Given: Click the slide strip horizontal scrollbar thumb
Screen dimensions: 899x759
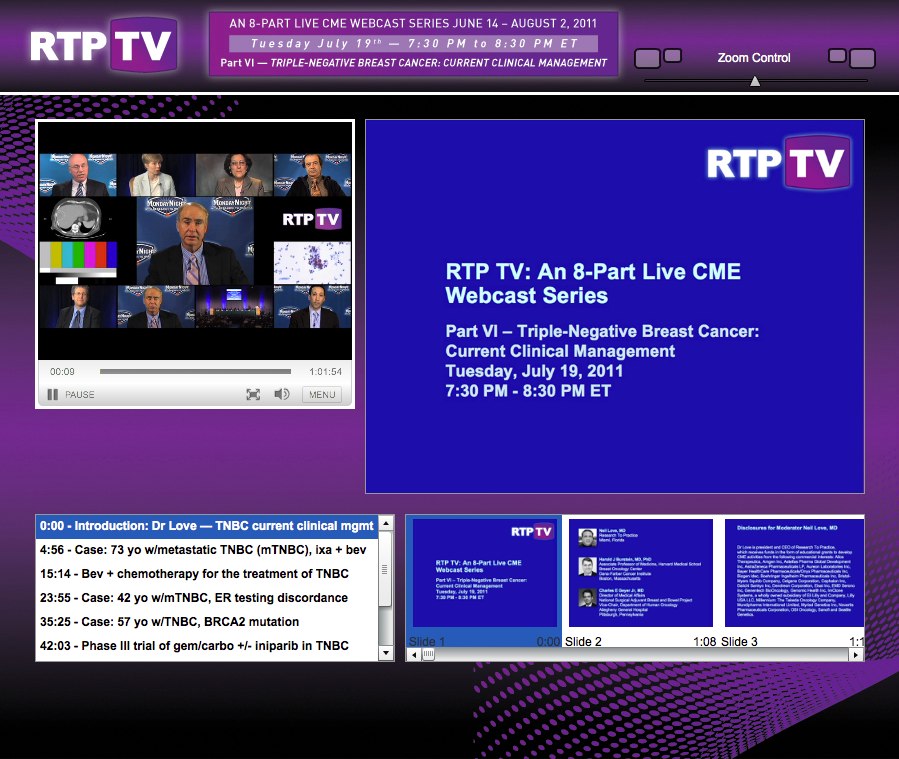Looking at the screenshot, I should pyautogui.click(x=428, y=655).
